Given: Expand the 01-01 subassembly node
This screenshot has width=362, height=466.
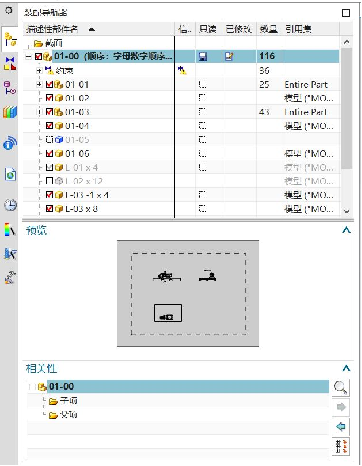Looking at the screenshot, I should click(x=39, y=84).
